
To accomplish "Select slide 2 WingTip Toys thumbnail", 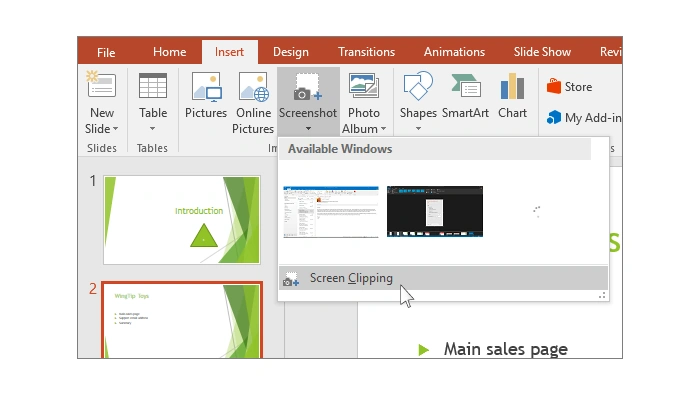I will click(182, 320).
